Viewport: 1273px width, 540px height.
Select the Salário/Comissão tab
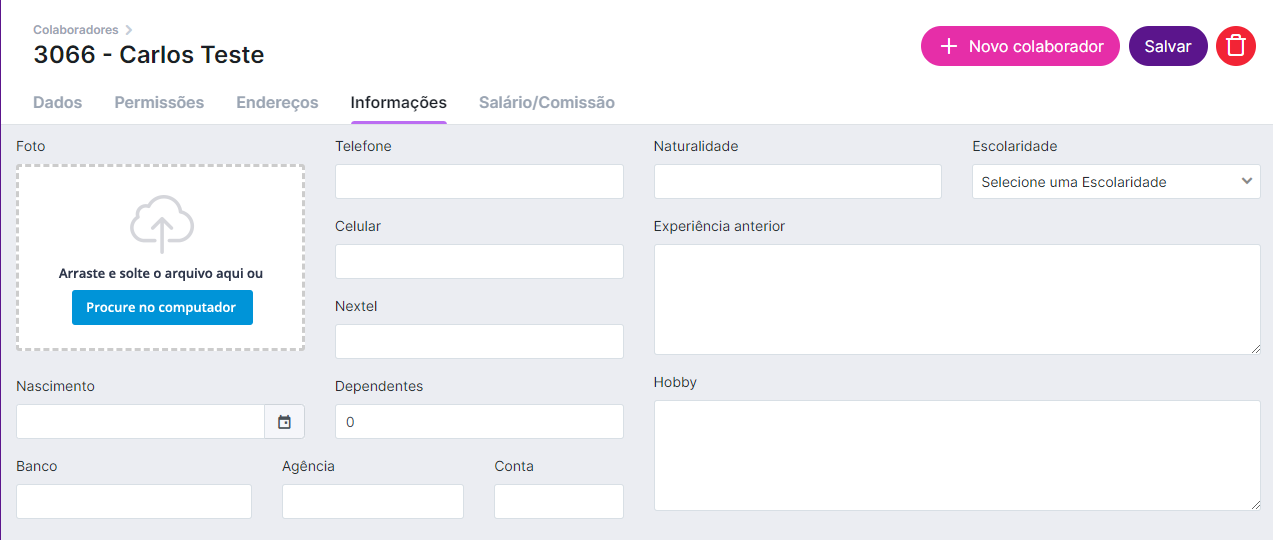tap(547, 102)
